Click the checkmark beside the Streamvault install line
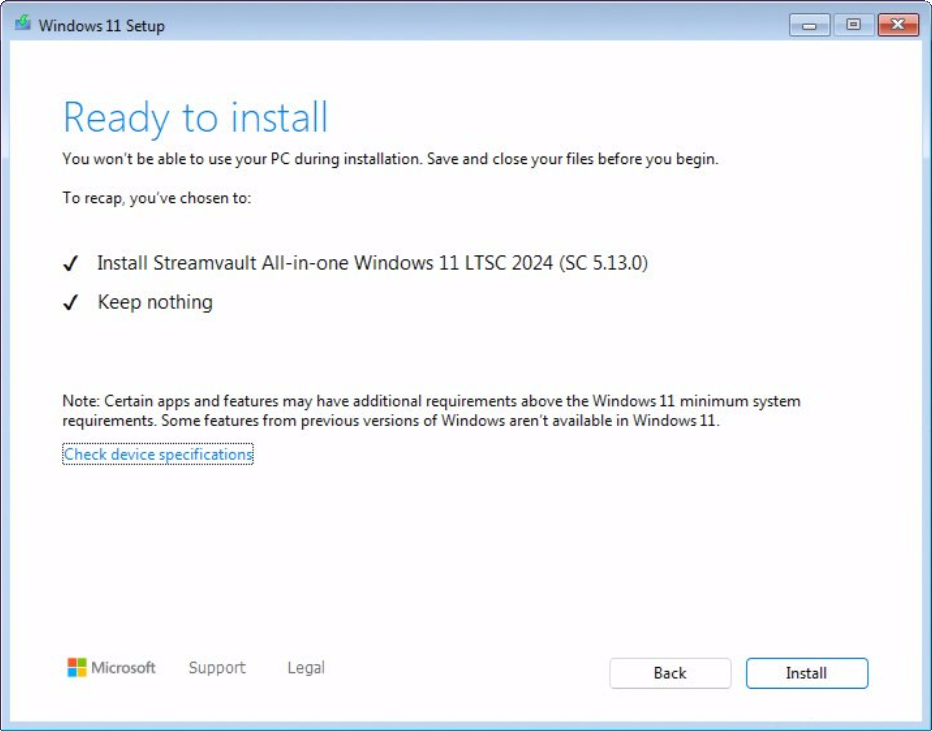Viewport: 932px width, 731px height. click(x=70, y=263)
